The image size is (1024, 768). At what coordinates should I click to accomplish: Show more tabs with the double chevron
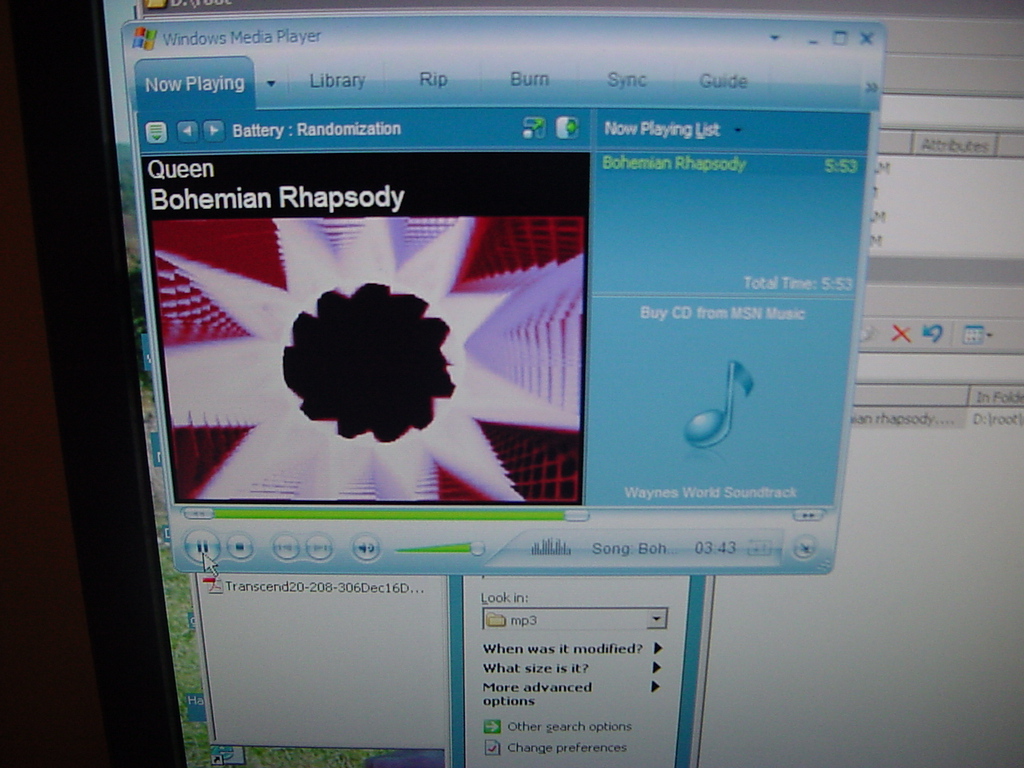point(871,87)
